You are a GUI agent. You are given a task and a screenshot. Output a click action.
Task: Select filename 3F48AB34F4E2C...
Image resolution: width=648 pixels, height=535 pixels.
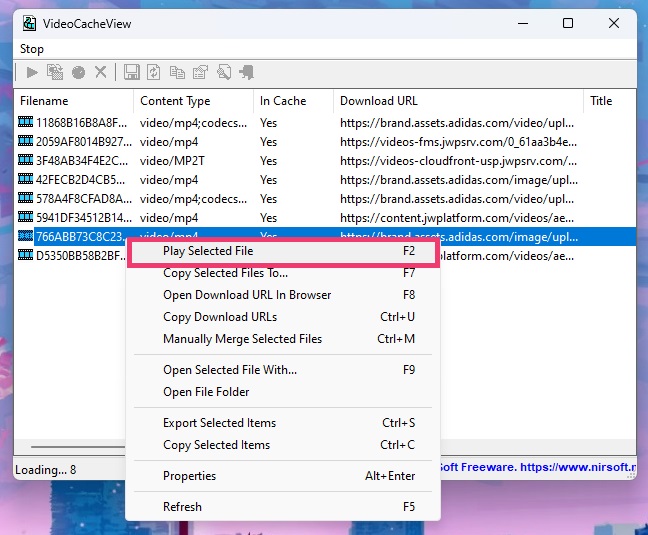click(82, 161)
